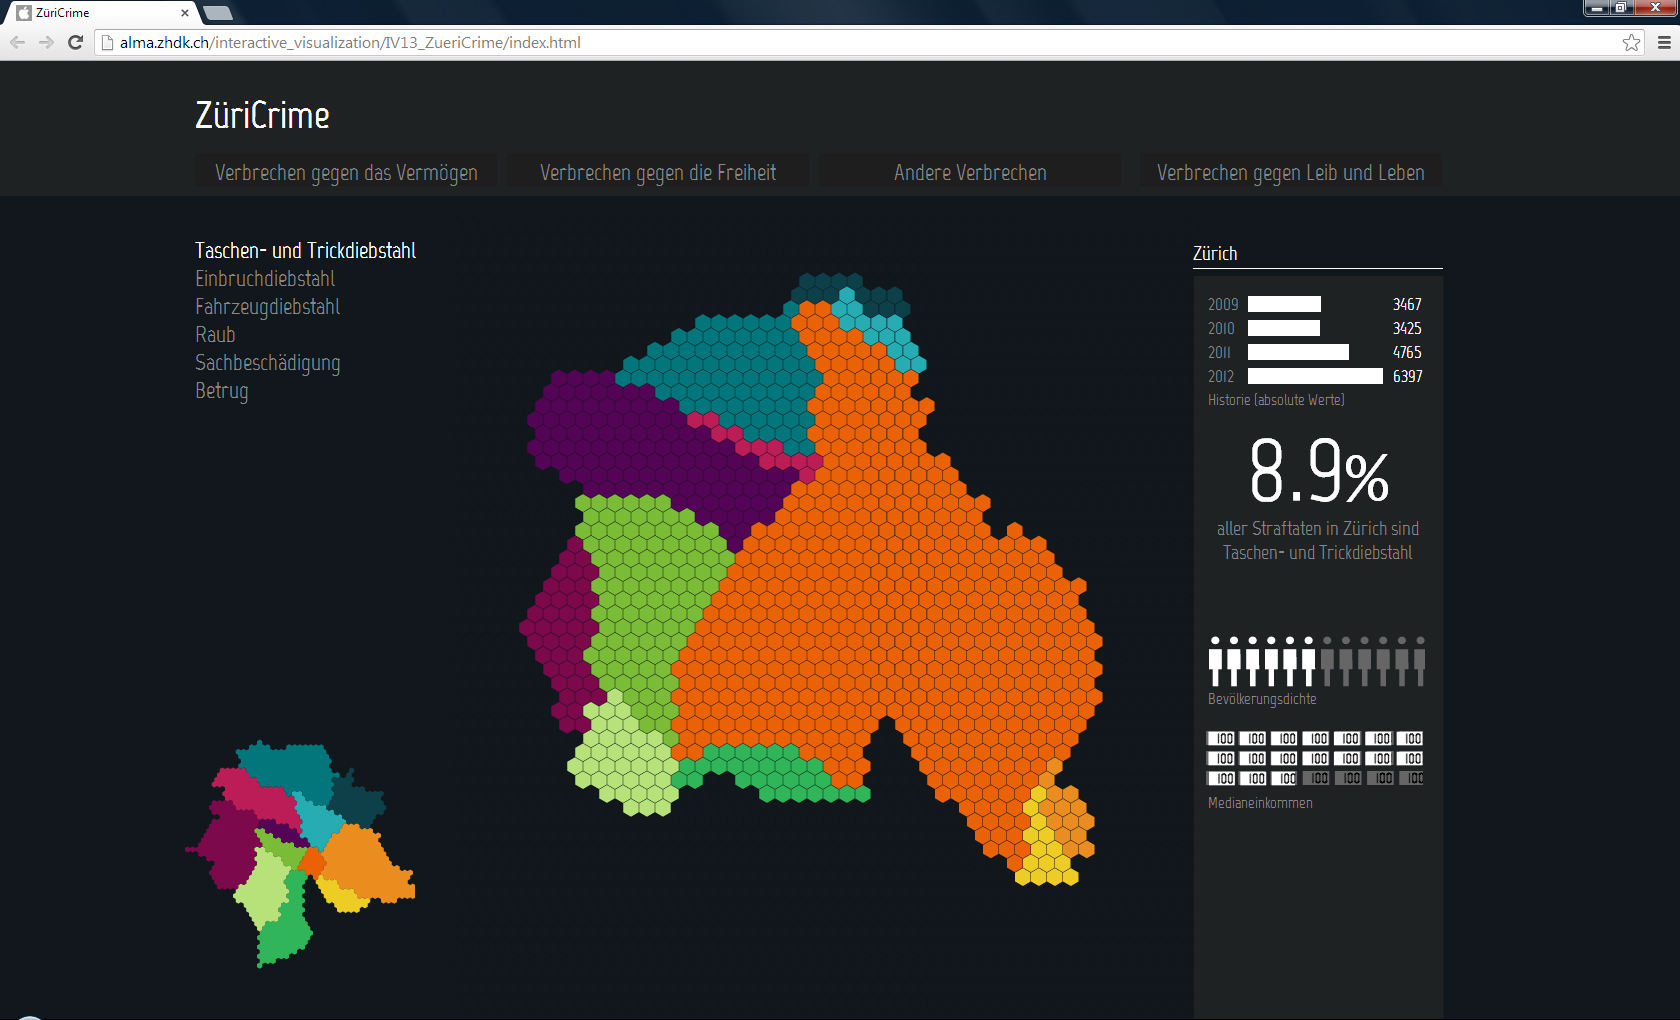Click the first 100 banknote icon
1680x1020 pixels.
tap(1222, 738)
